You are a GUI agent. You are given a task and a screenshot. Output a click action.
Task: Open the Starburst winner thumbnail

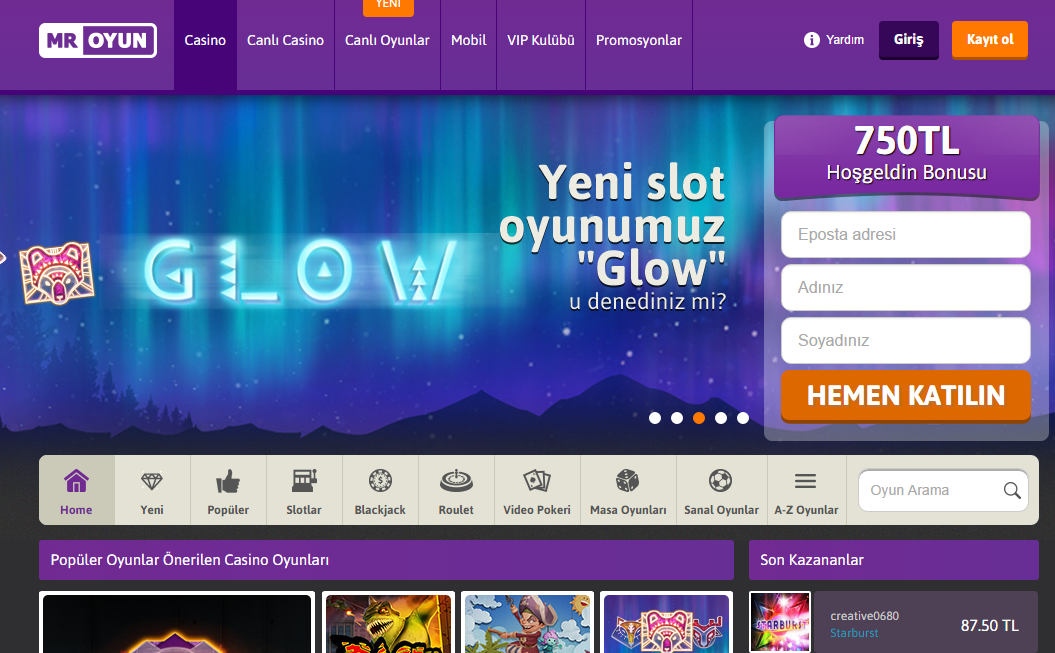pos(780,622)
